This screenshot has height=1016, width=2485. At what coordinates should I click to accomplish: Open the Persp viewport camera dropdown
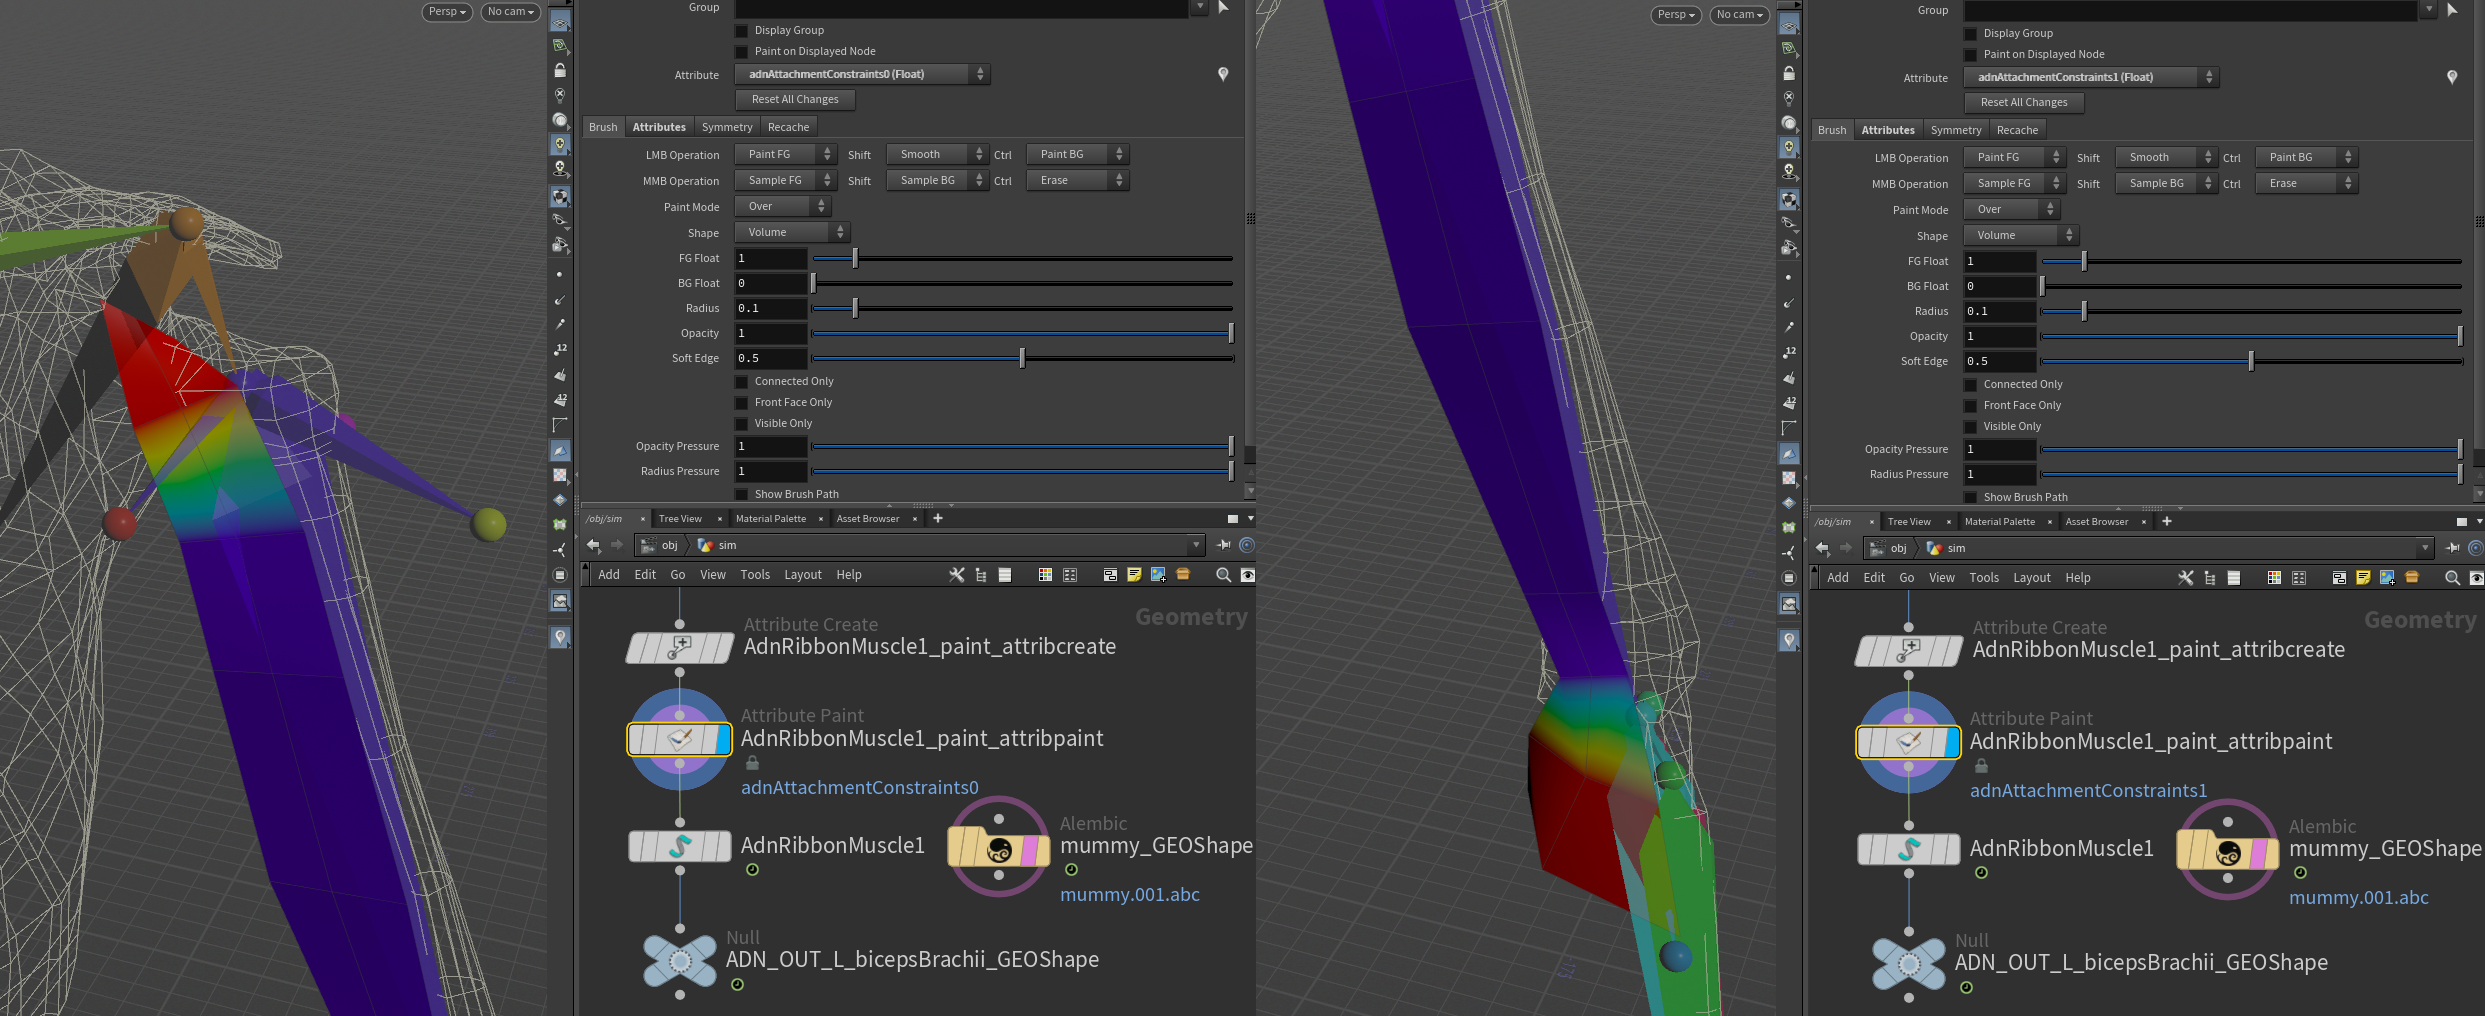pos(446,11)
